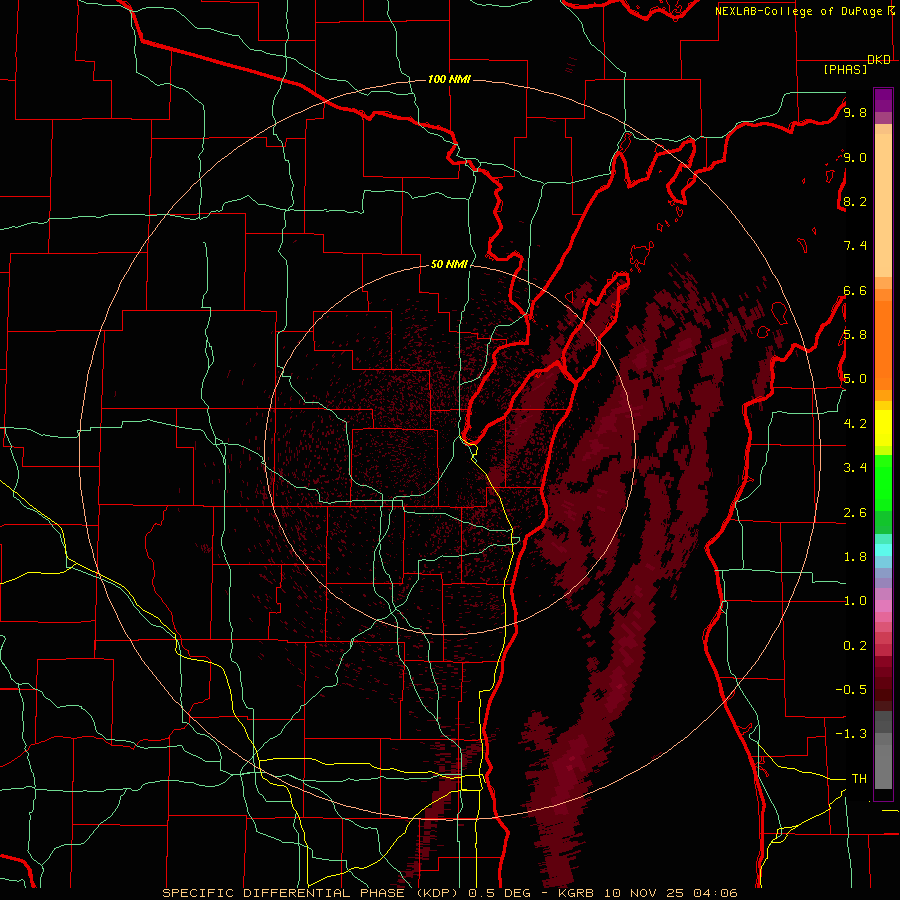Click the yellow segment of the color bar
The height and width of the screenshot is (900, 900).
point(883,428)
